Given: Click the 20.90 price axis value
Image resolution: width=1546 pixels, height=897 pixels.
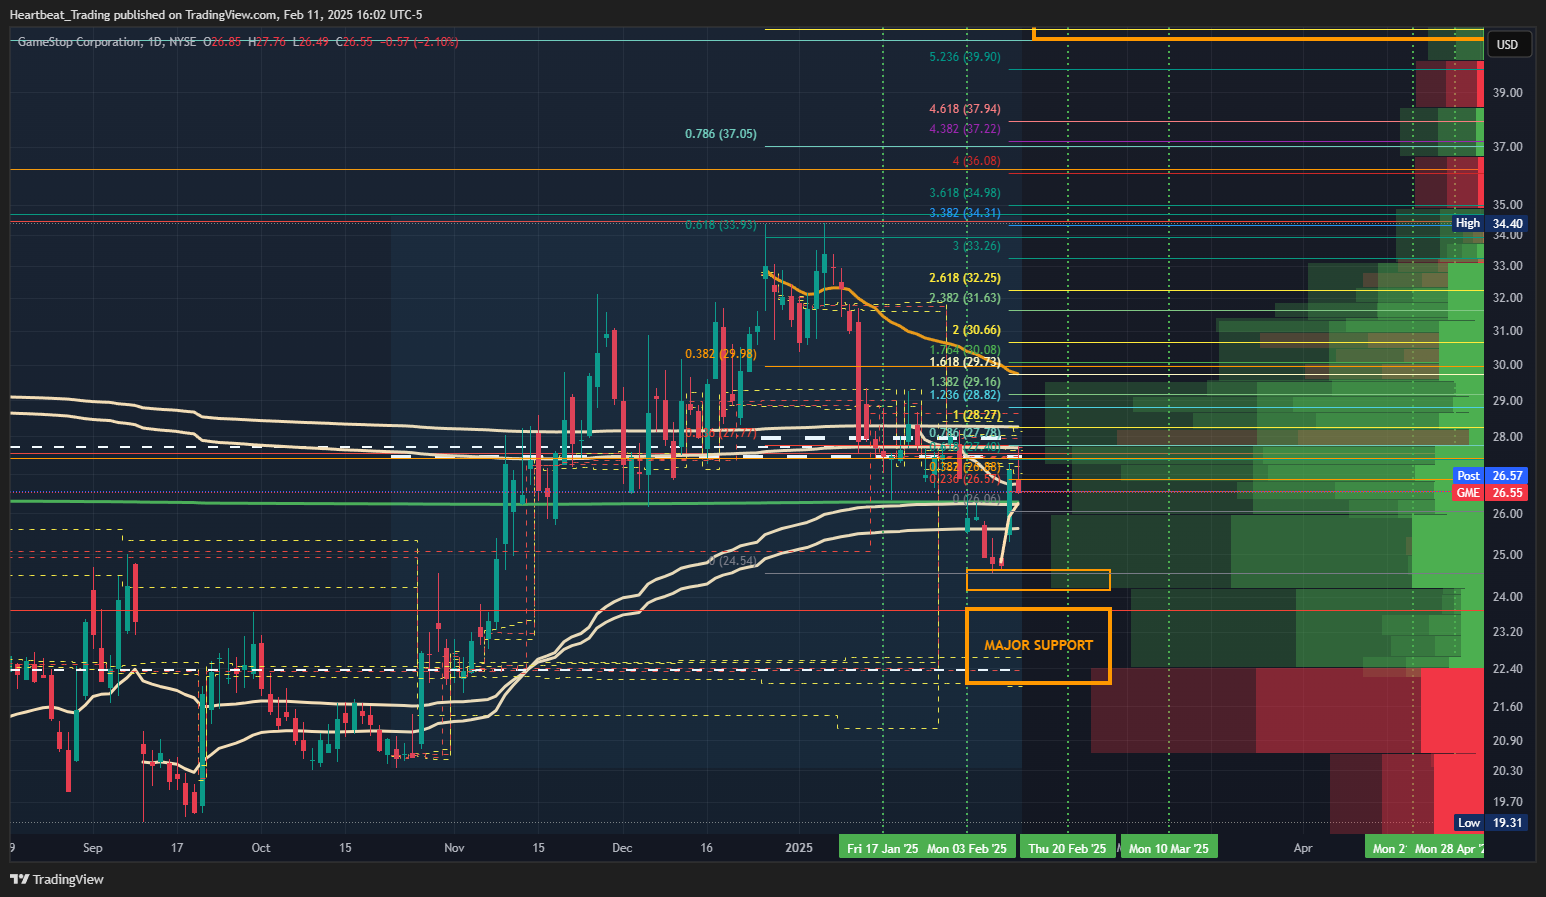Looking at the screenshot, I should click(x=1507, y=741).
